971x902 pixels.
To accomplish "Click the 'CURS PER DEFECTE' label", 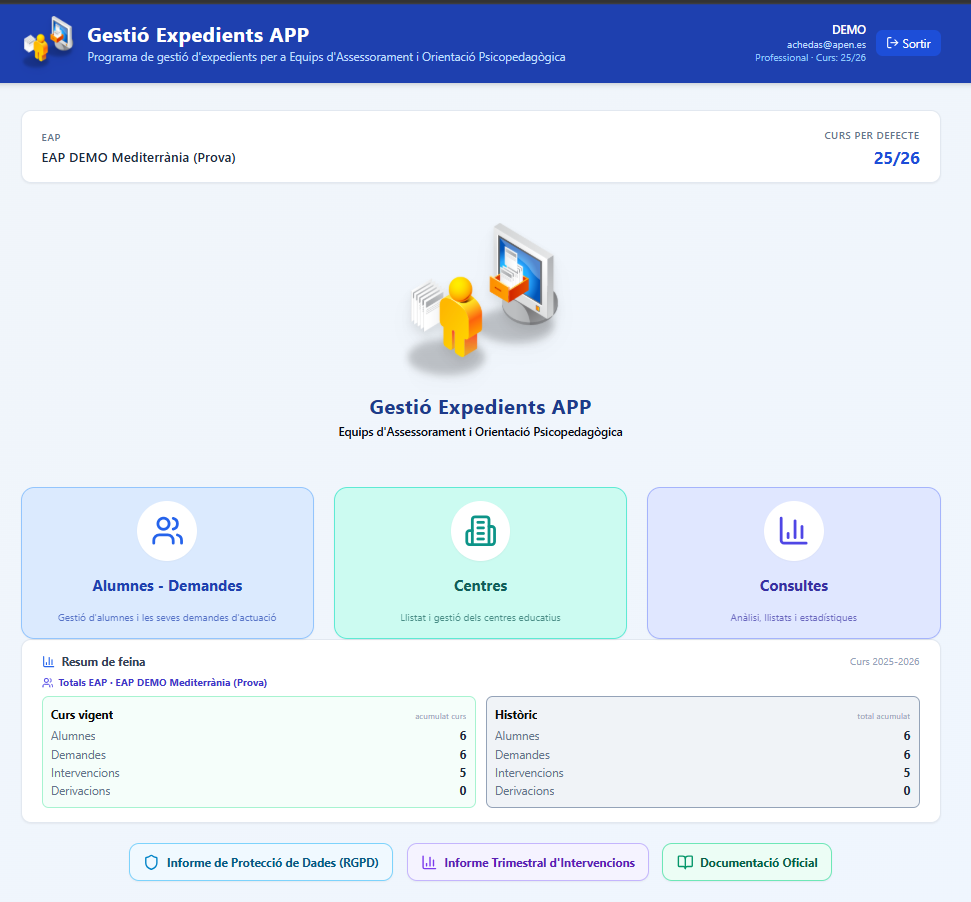I will tap(872, 136).
